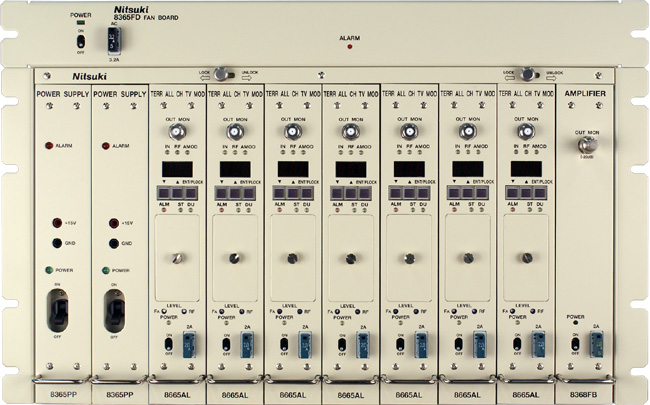Touch the +15V test jack on the left power supply
Viewport: 650px width, 405px height.
[57, 223]
